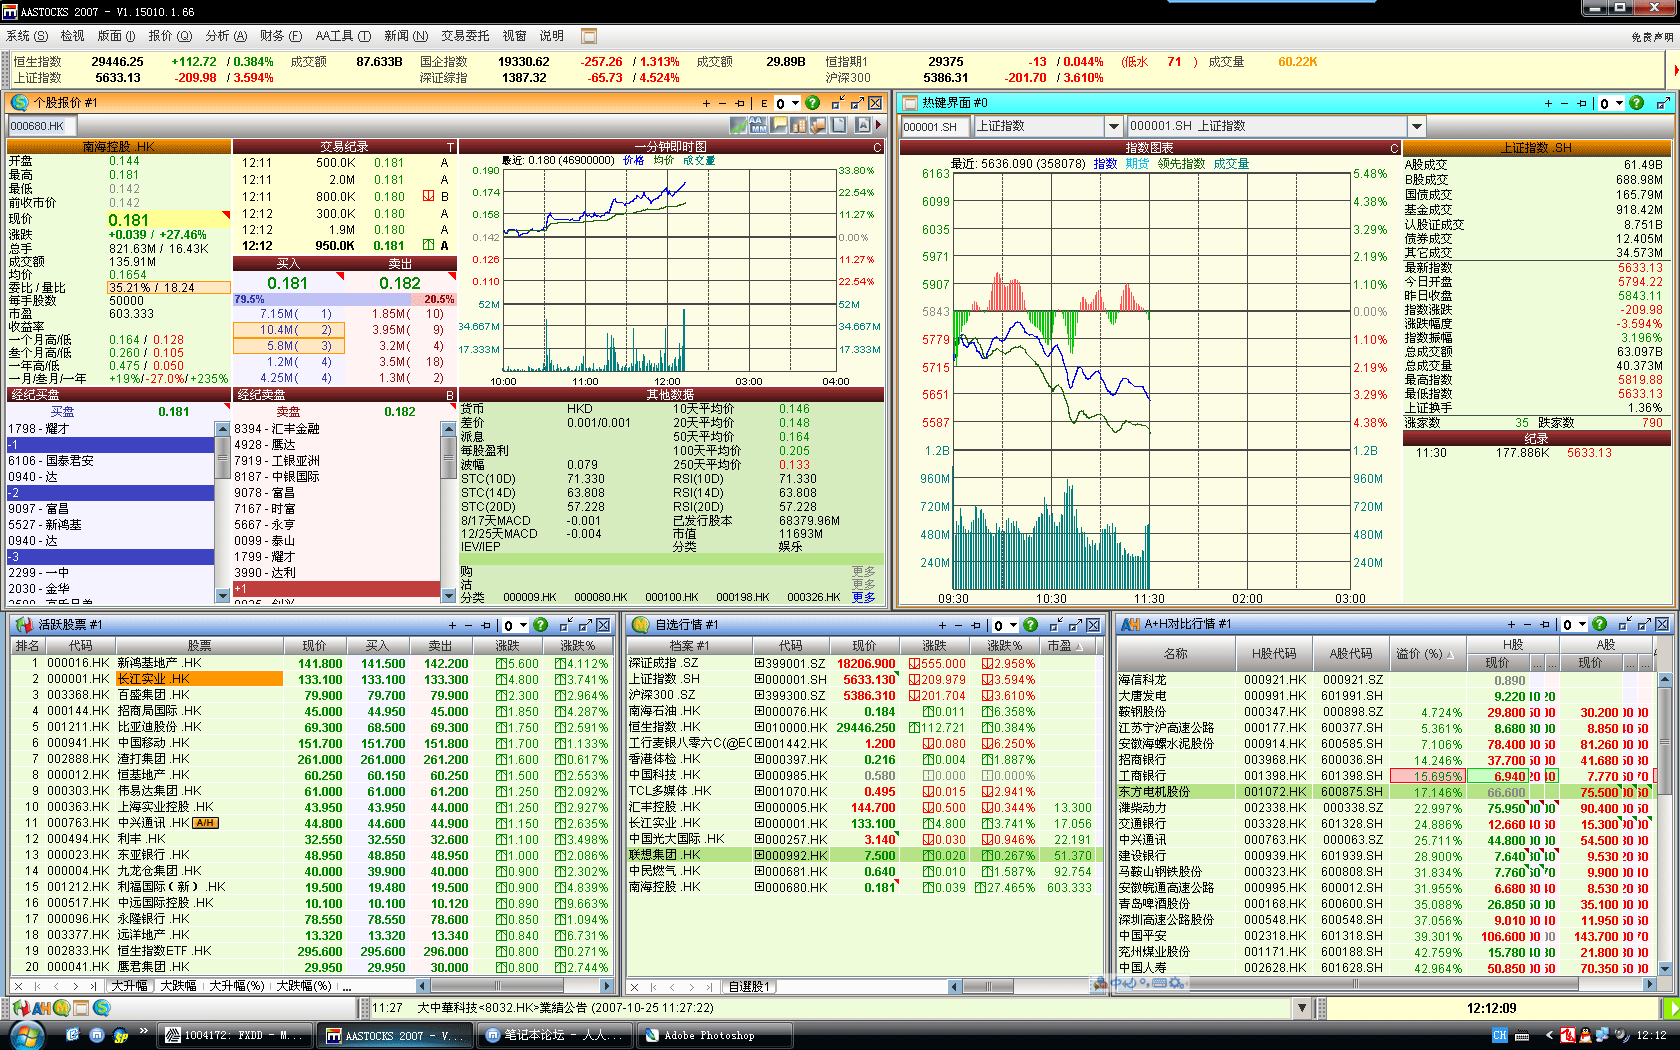
Task: Open the 0 dropdown in 个股报价 title bar
Action: pos(795,103)
